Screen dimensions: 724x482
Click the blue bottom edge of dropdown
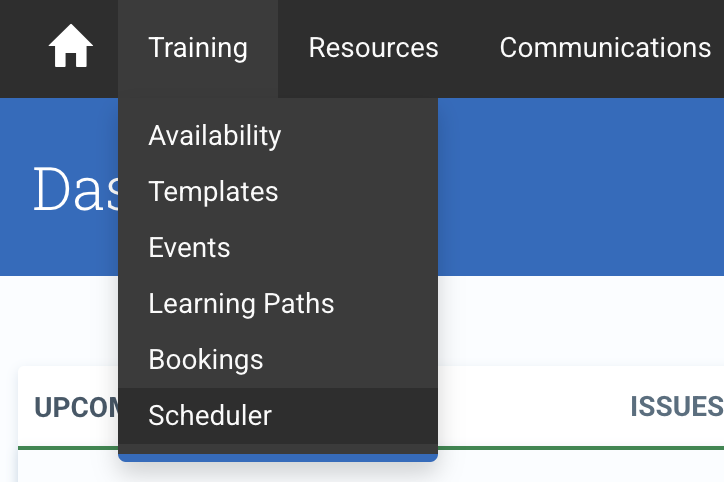click(278, 458)
